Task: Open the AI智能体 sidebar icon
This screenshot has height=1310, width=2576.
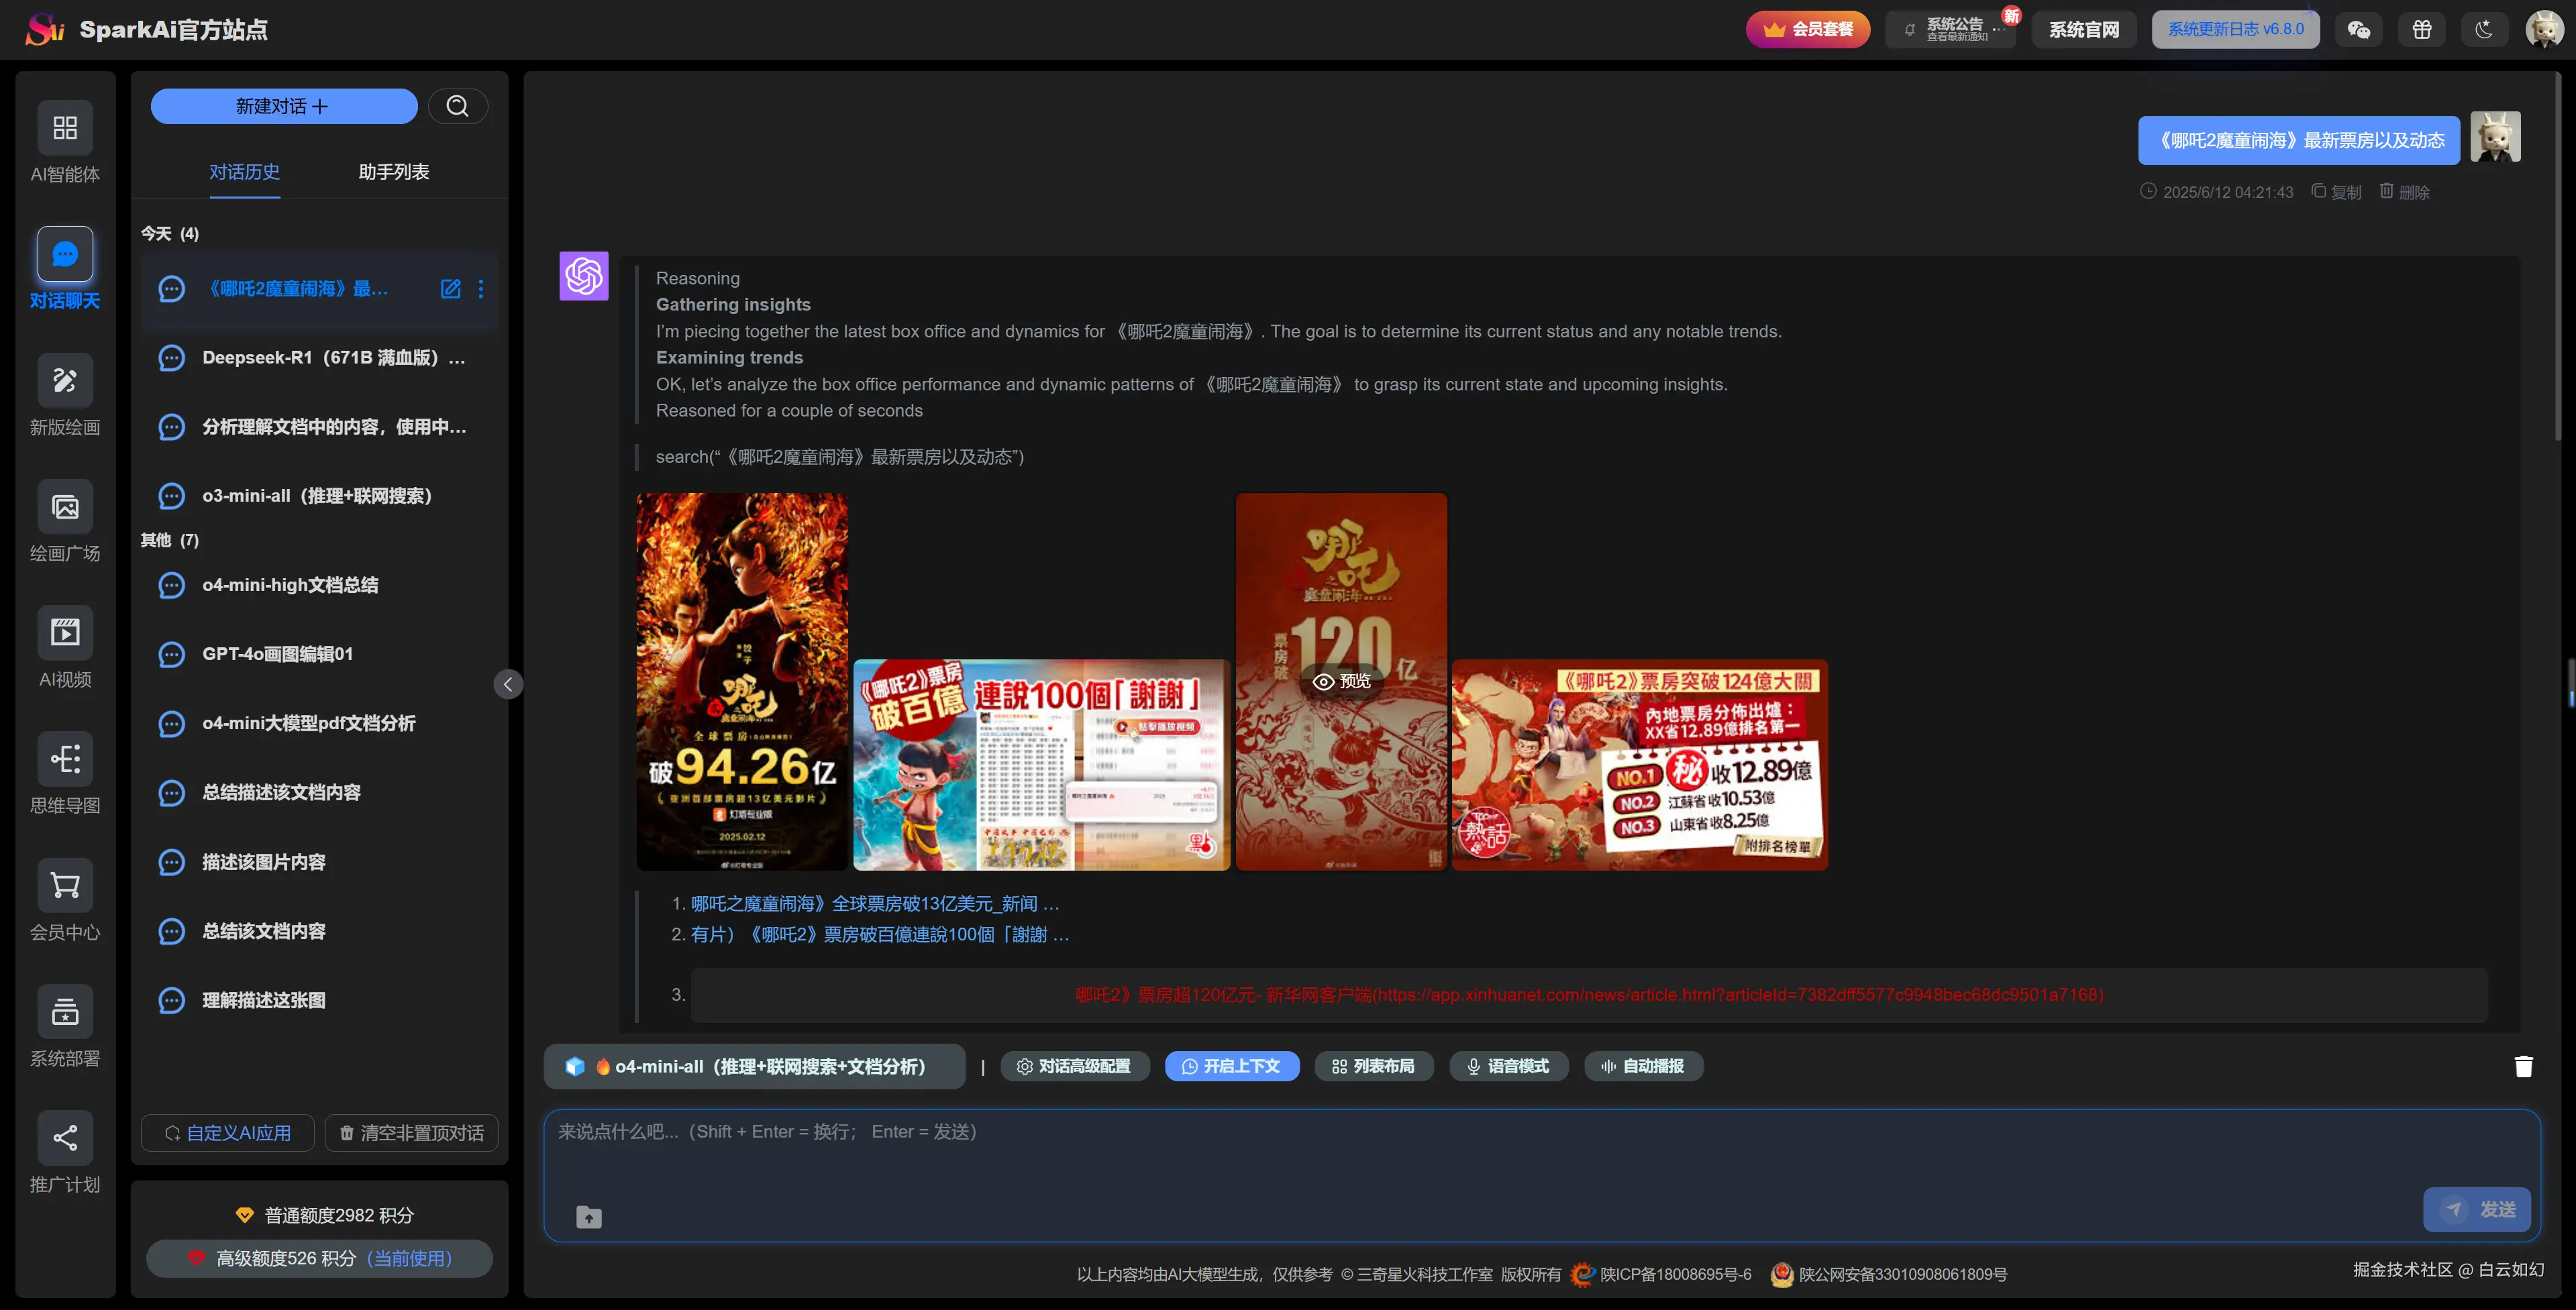Action: [x=65, y=128]
